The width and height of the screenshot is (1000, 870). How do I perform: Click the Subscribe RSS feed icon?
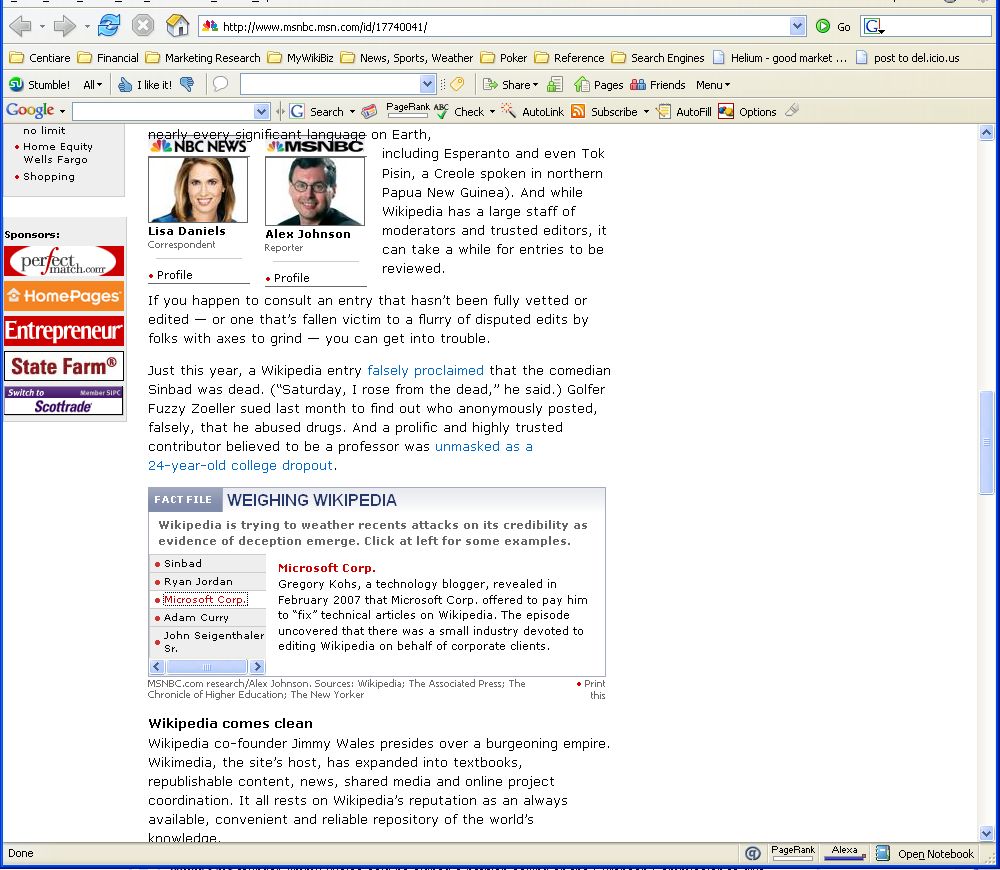578,112
